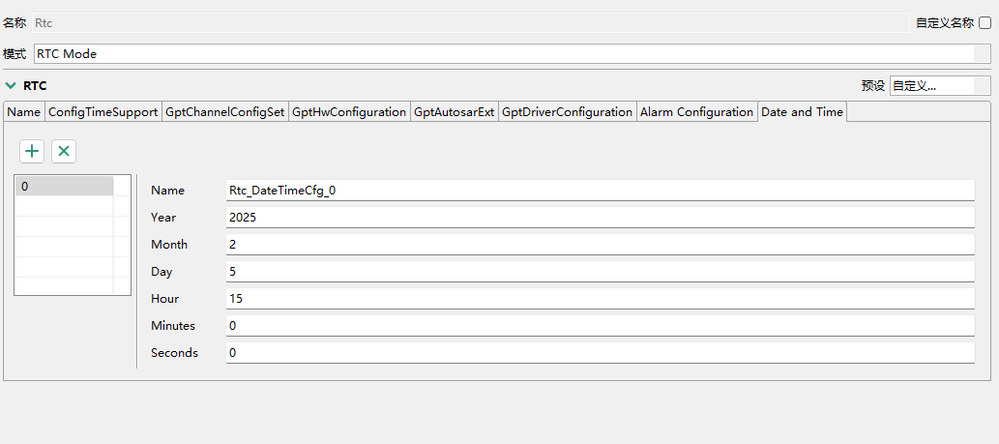Switch to the Name tab
Viewport: 999px width, 444px height.
pyautogui.click(x=24, y=112)
